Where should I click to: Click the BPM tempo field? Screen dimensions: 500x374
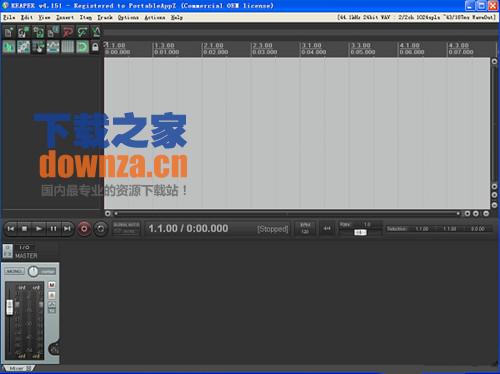[x=305, y=228]
